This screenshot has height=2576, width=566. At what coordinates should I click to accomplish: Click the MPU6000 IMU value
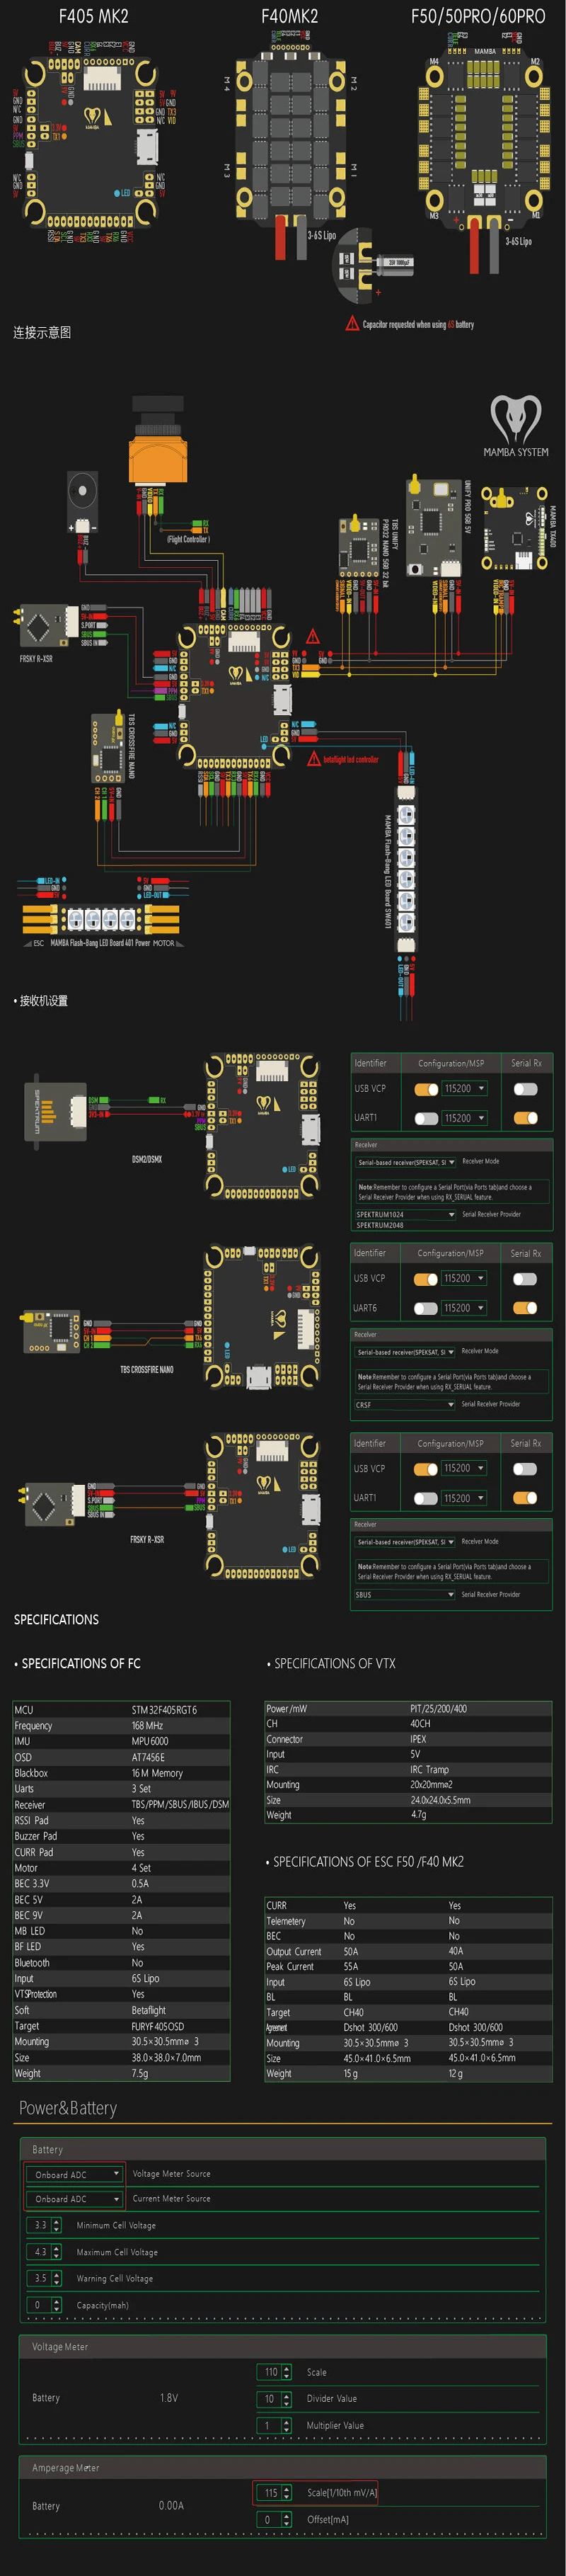(150, 1741)
